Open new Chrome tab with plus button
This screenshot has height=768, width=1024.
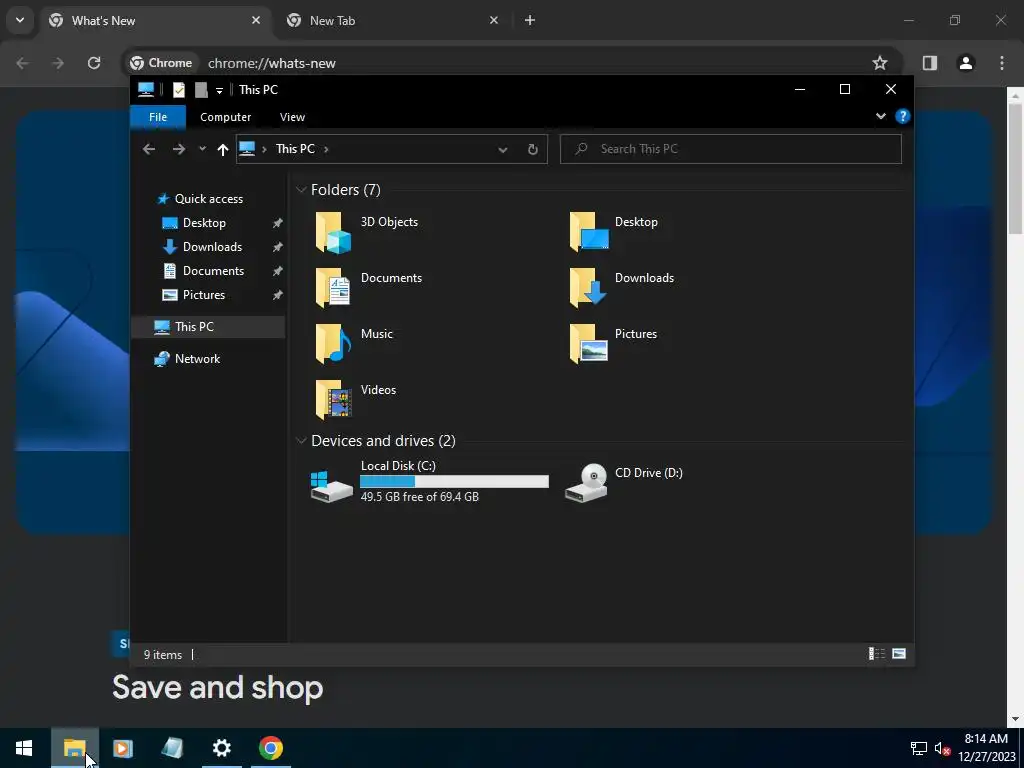pos(530,20)
